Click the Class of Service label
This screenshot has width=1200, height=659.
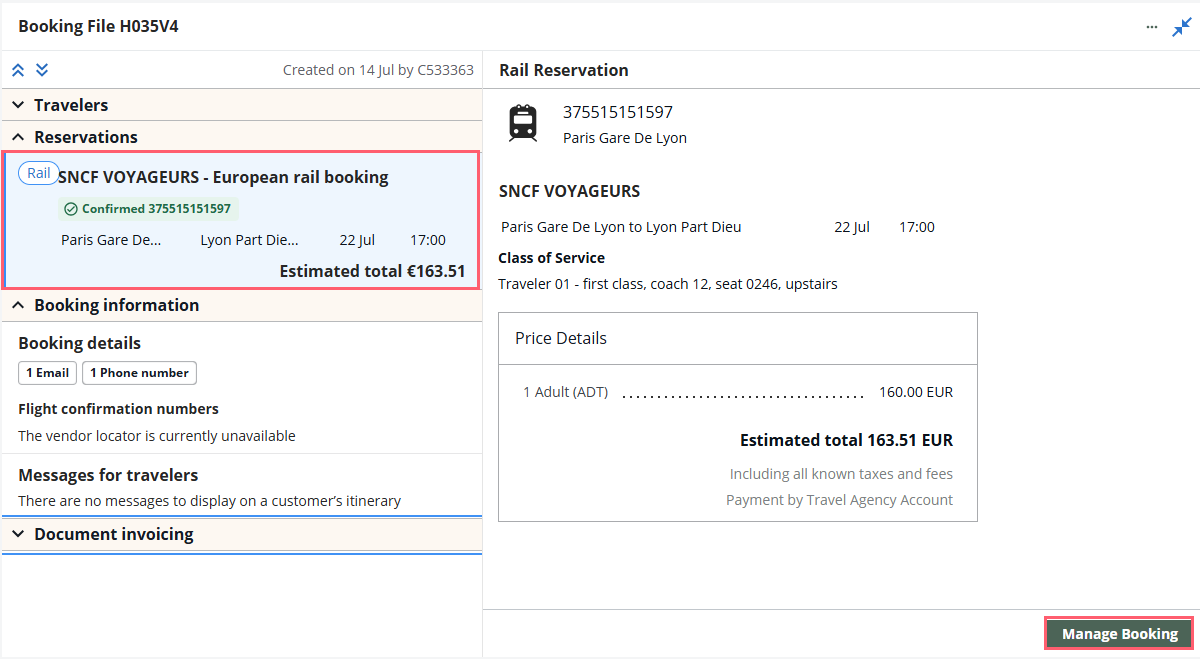tap(551, 258)
